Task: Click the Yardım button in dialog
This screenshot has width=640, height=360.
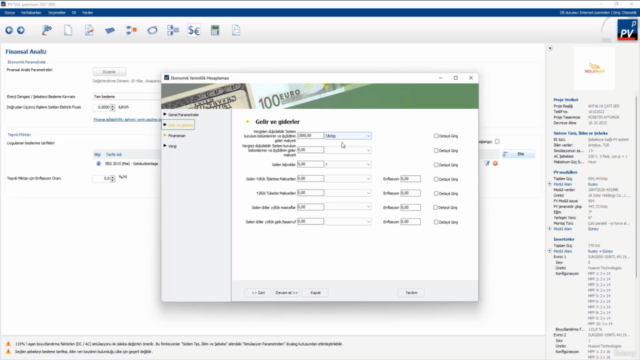Action: click(x=411, y=293)
